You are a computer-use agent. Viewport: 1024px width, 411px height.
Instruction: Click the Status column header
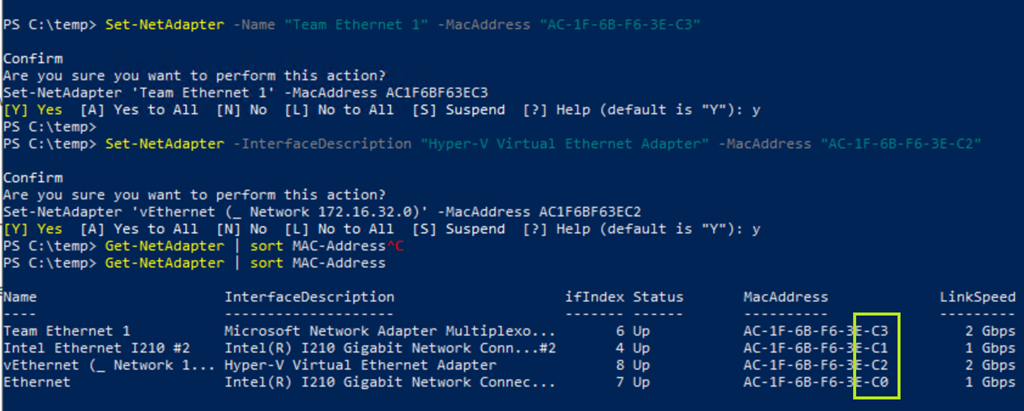pyautogui.click(x=658, y=297)
